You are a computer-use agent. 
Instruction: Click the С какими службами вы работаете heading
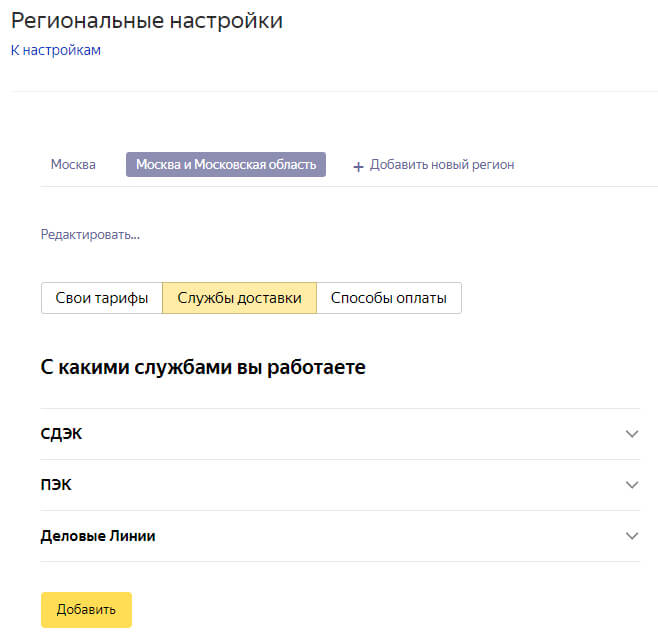coord(203,368)
